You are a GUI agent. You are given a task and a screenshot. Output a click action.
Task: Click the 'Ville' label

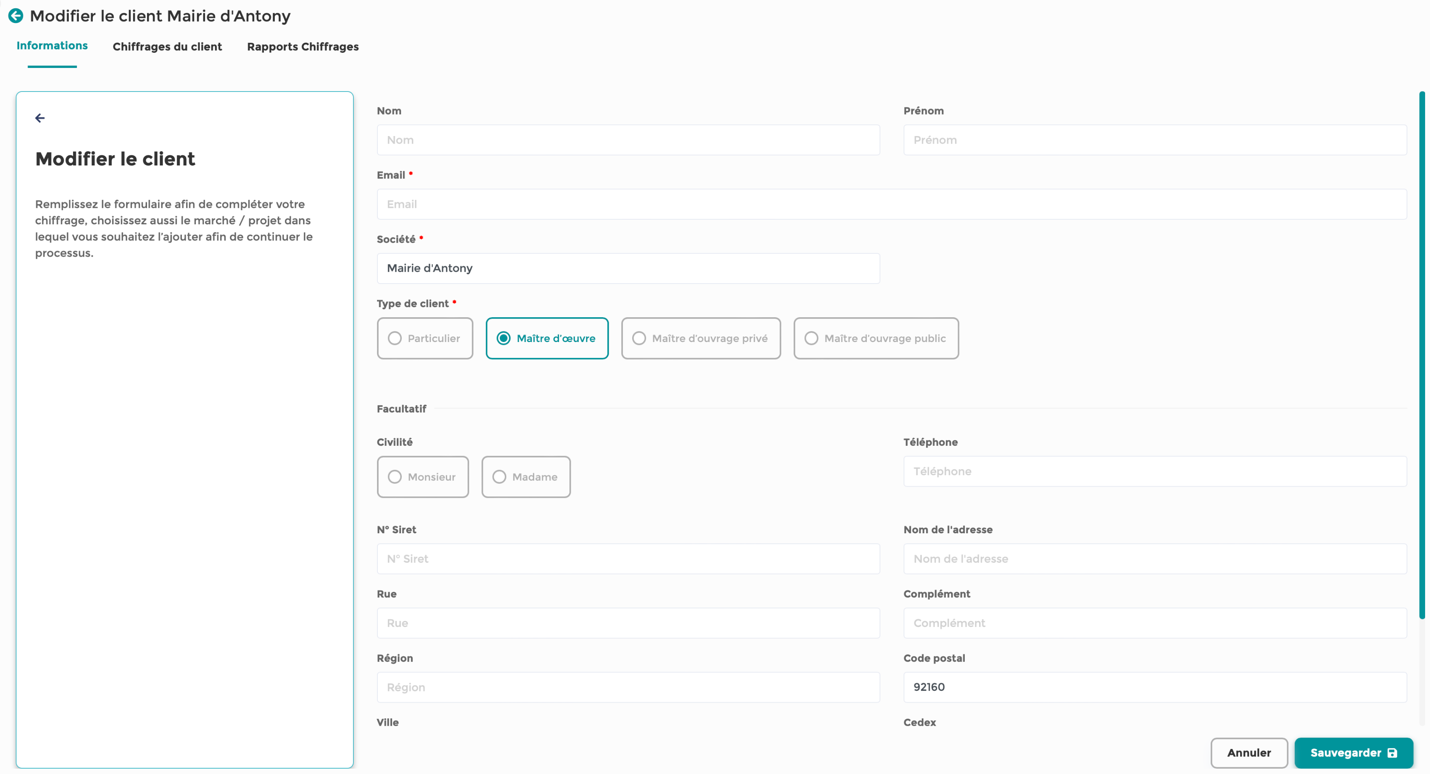[387, 722]
